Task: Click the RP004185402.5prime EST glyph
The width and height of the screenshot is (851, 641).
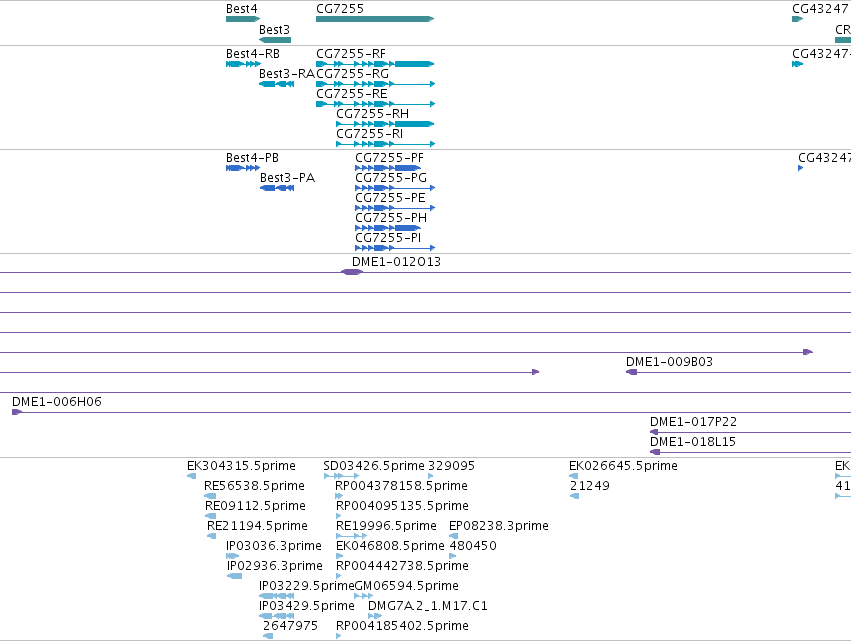Action: tap(339, 636)
